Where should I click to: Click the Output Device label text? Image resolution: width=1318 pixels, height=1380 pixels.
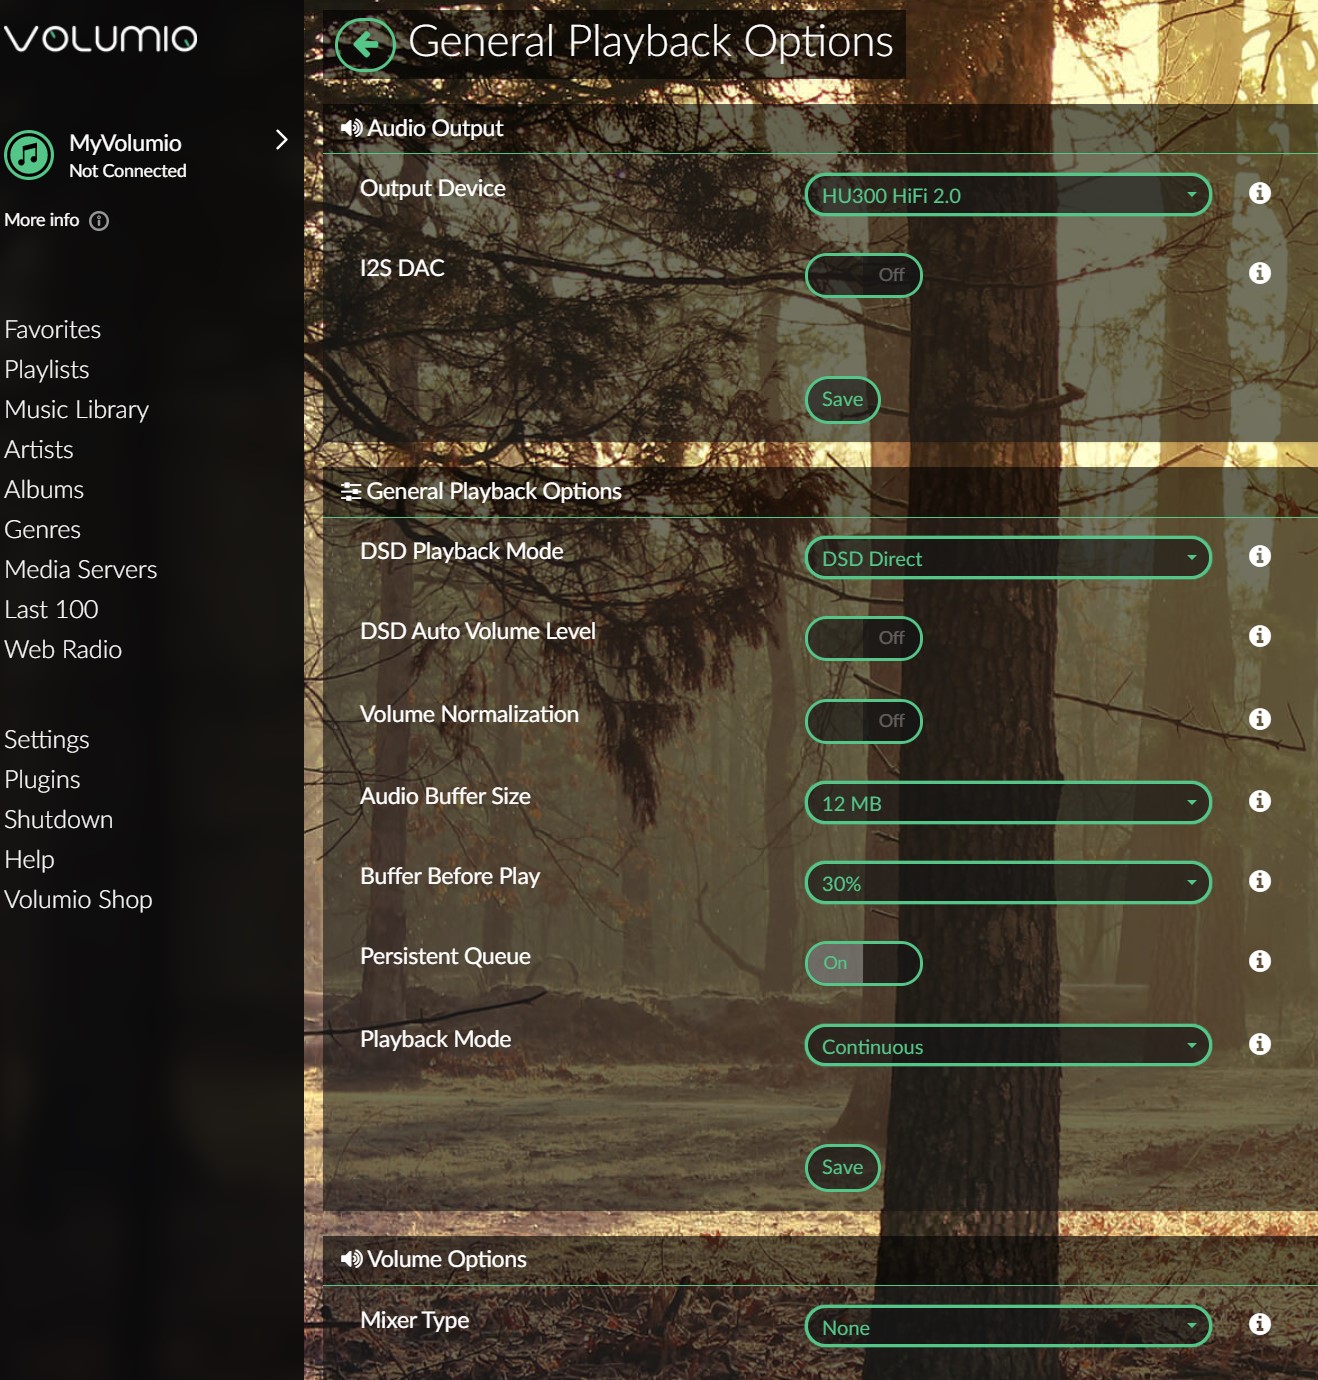(432, 188)
